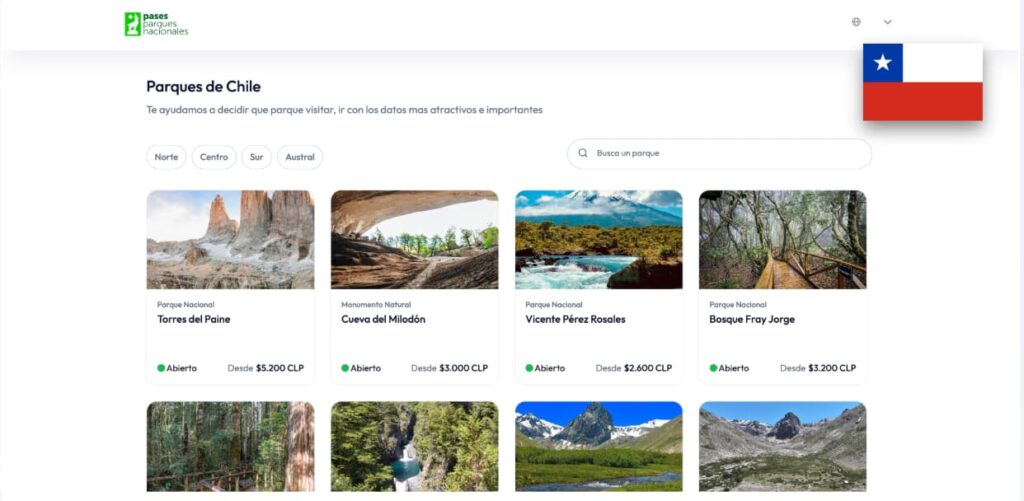Click Cueva del Milodón green status dot
Viewport: 1024px width, 501px height.
pyautogui.click(x=345, y=368)
